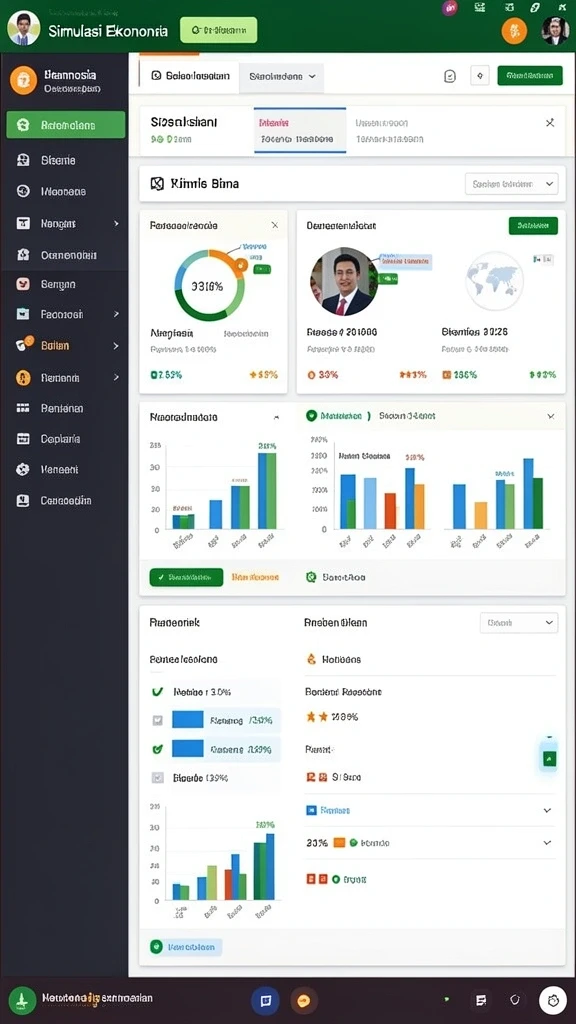Open the dropdown in the Kimis Bima header

tap(511, 184)
